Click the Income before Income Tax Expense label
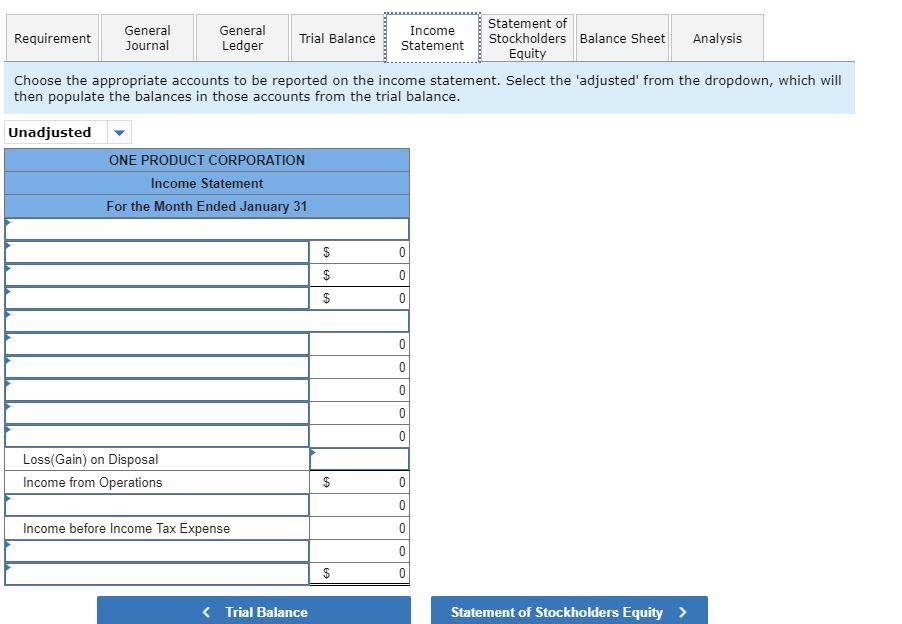Viewport: 902px width, 624px height. coord(127,528)
